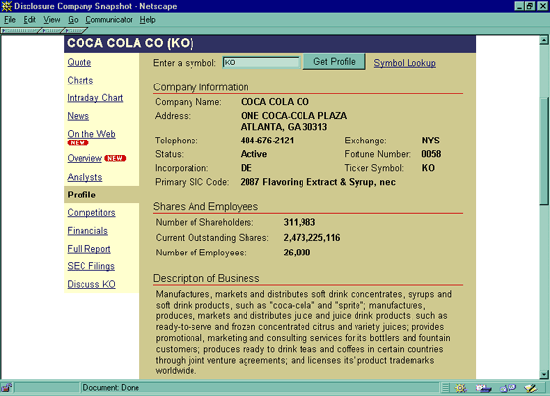Click the telephone number 404-676-2121
This screenshot has width=550, height=396.
(267, 141)
